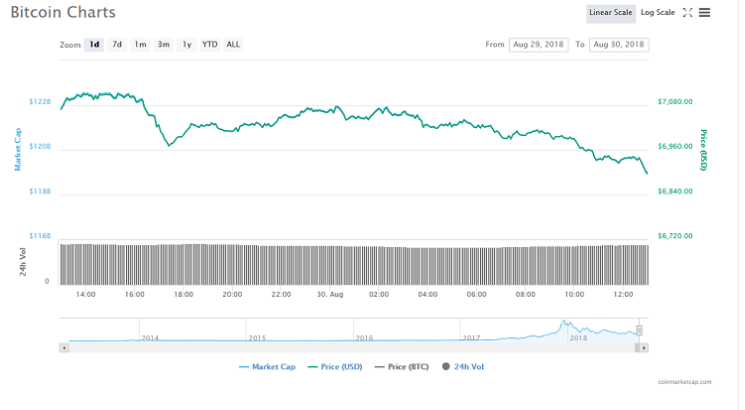Image resolution: width=745 pixels, height=410 pixels.
Task: Click the $6,840.00 price axis label
Action: pos(675,191)
